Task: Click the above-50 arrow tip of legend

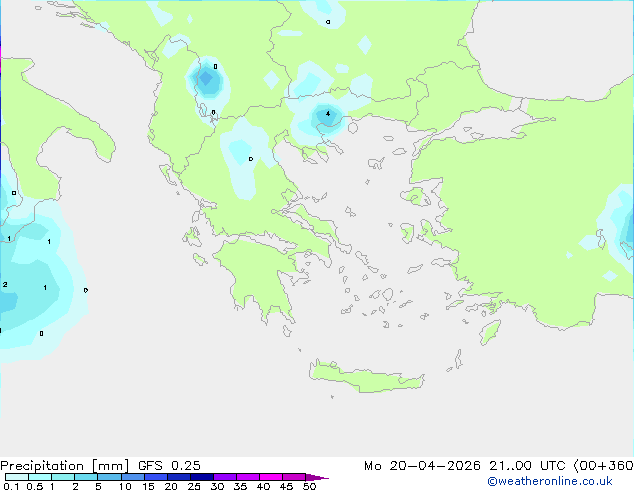Action: pyautogui.click(x=317, y=477)
